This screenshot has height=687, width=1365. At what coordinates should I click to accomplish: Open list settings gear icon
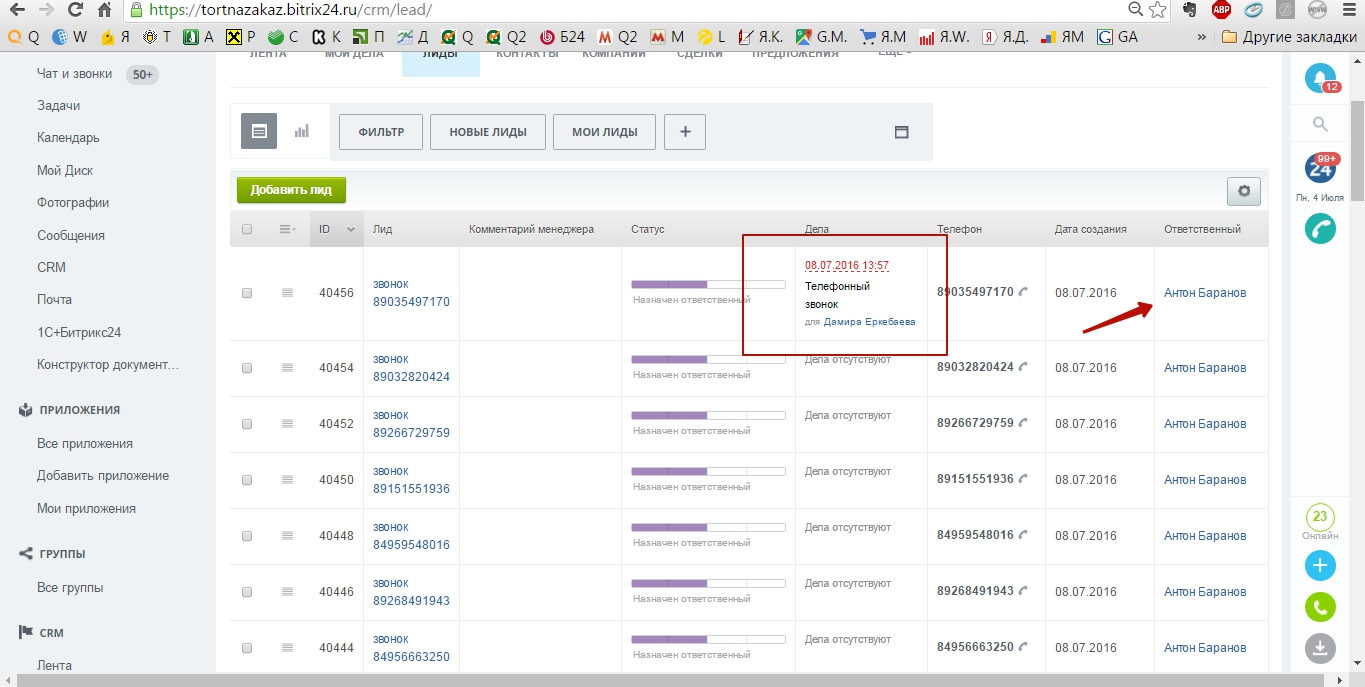pyautogui.click(x=1244, y=191)
